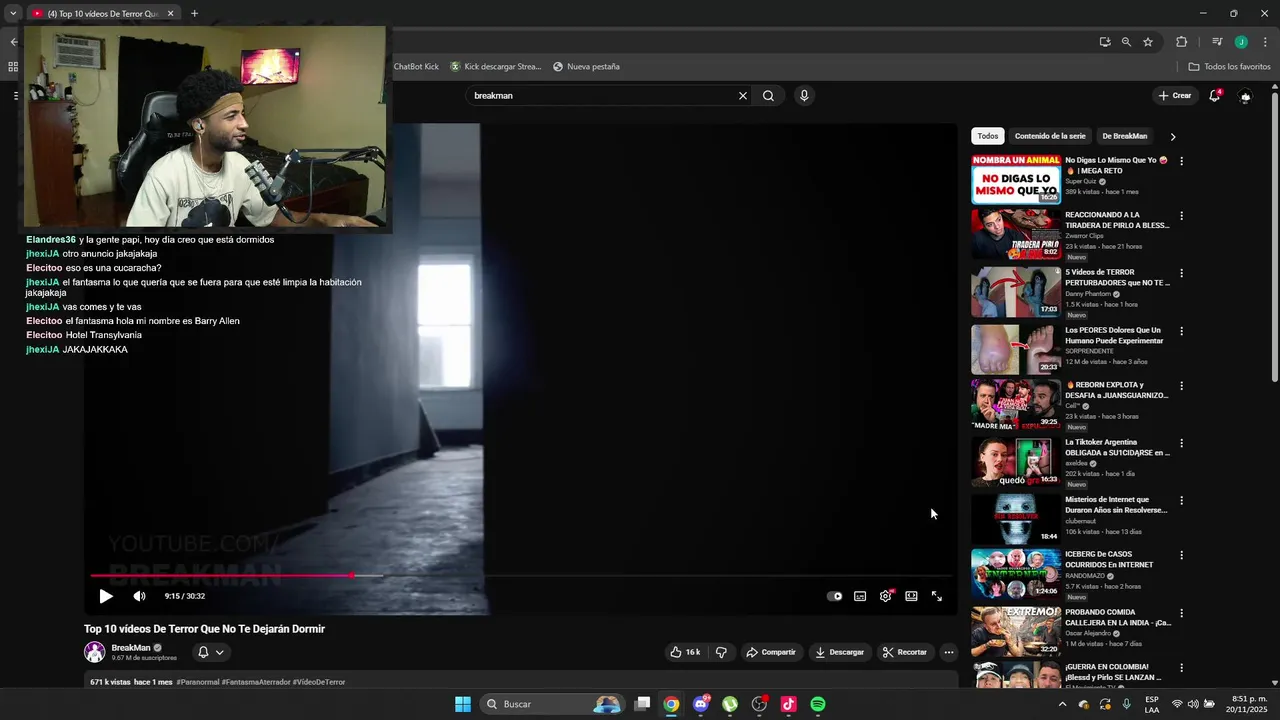Open TikTok from the taskbar
This screenshot has width=1280, height=720.
(788, 704)
